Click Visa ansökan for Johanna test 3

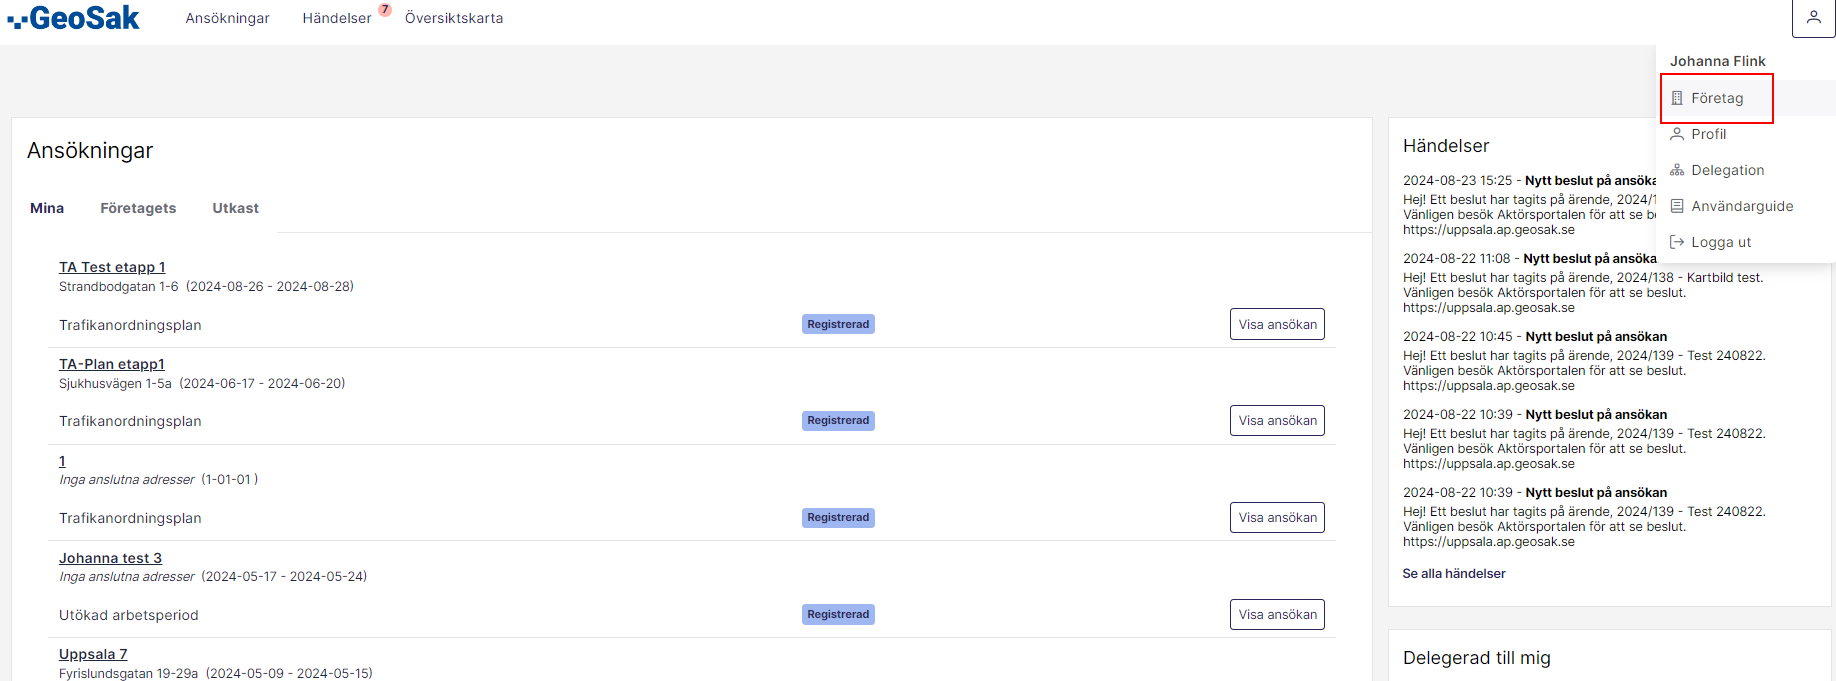coord(1277,614)
